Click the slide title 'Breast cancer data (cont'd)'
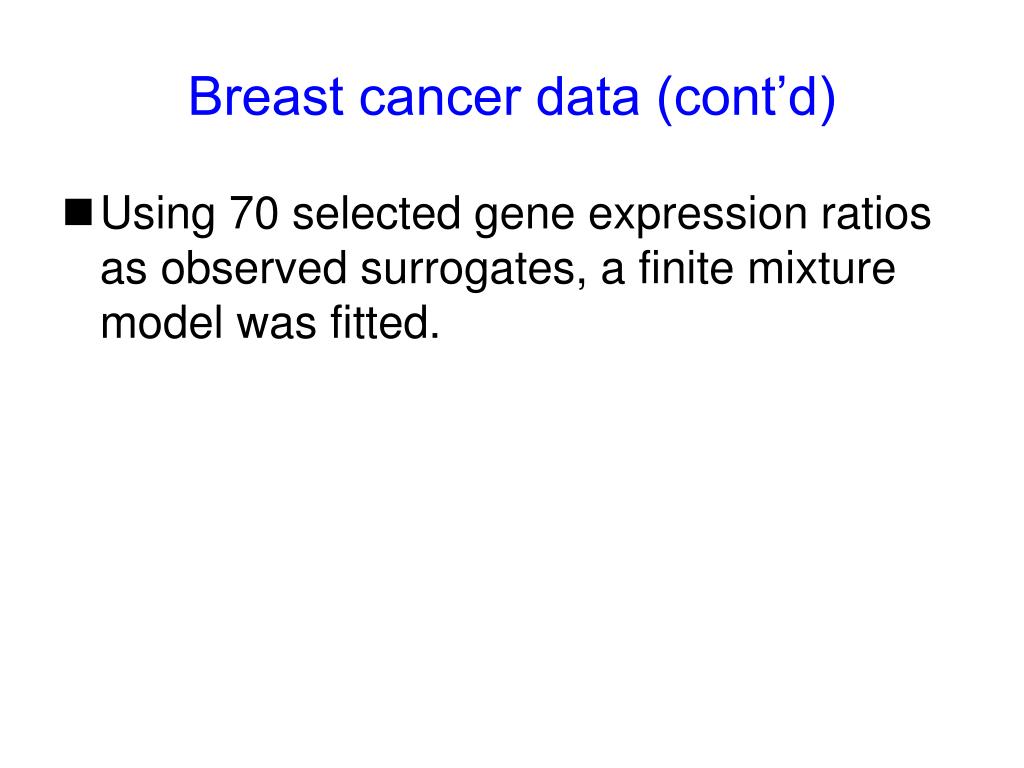 [x=512, y=98]
